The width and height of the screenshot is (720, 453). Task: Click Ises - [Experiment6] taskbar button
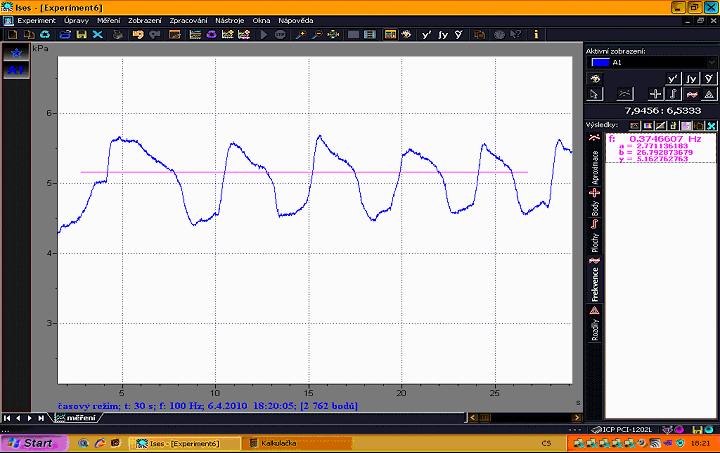pos(184,443)
